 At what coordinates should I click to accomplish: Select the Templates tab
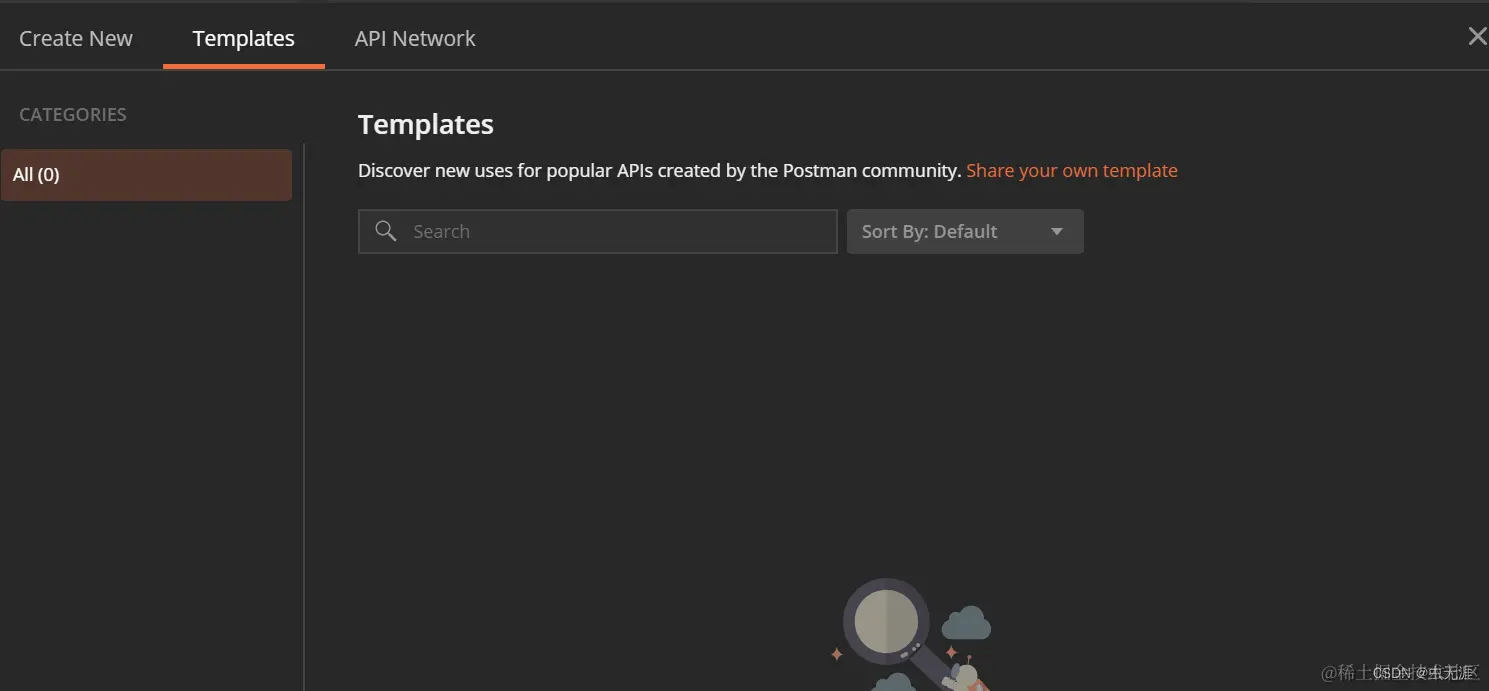244,38
